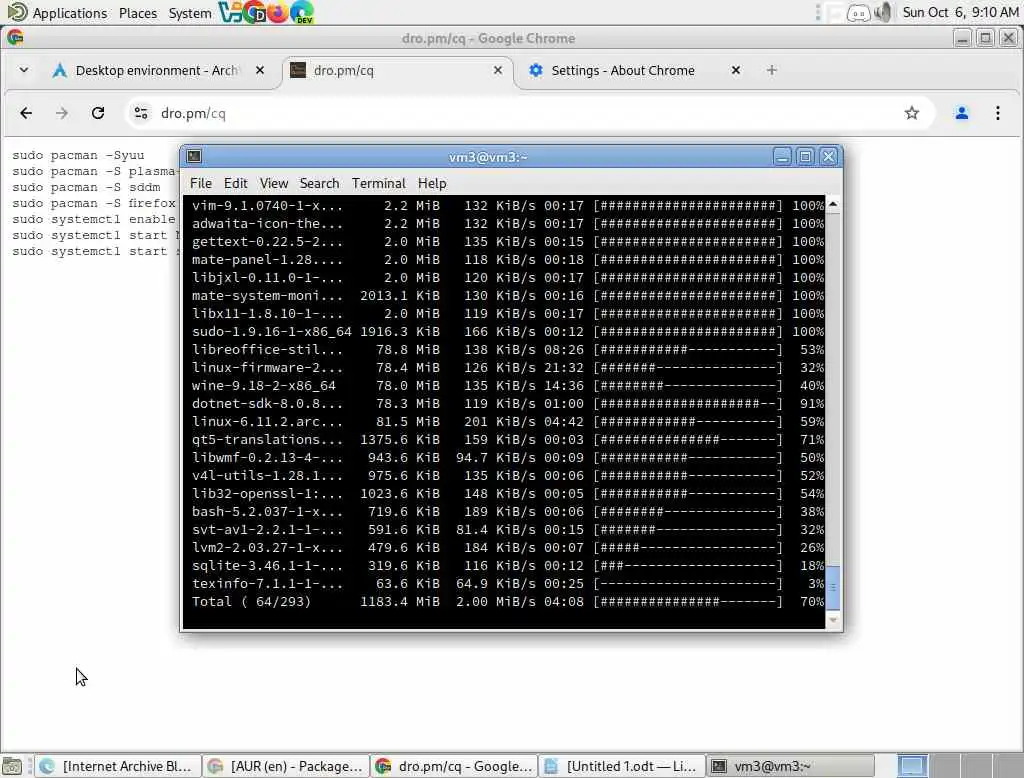Open terminal View menu

tap(274, 184)
